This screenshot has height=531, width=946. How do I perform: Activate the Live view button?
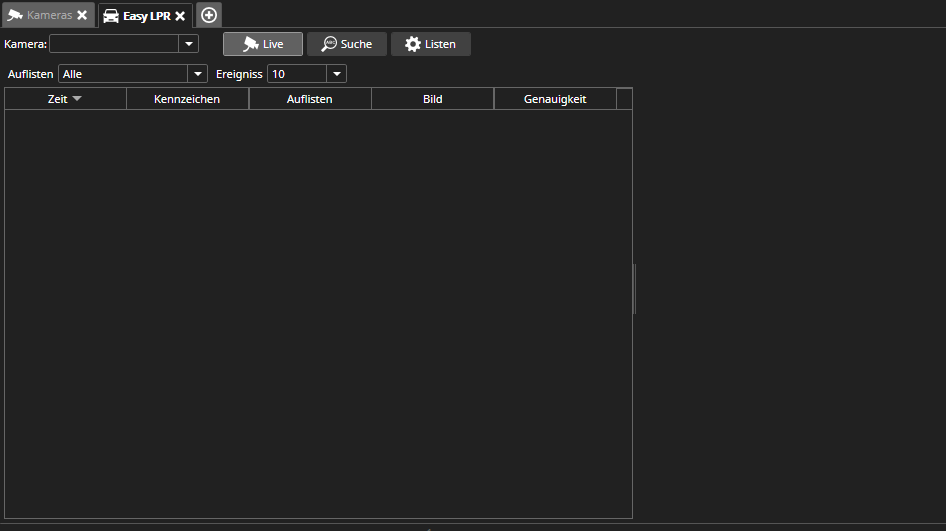263,44
